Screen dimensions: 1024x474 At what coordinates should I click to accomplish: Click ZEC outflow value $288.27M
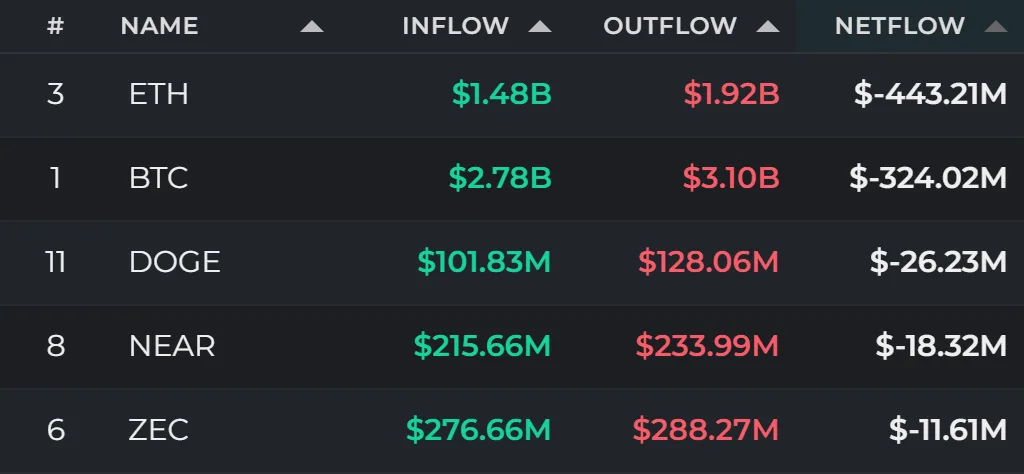coord(706,430)
